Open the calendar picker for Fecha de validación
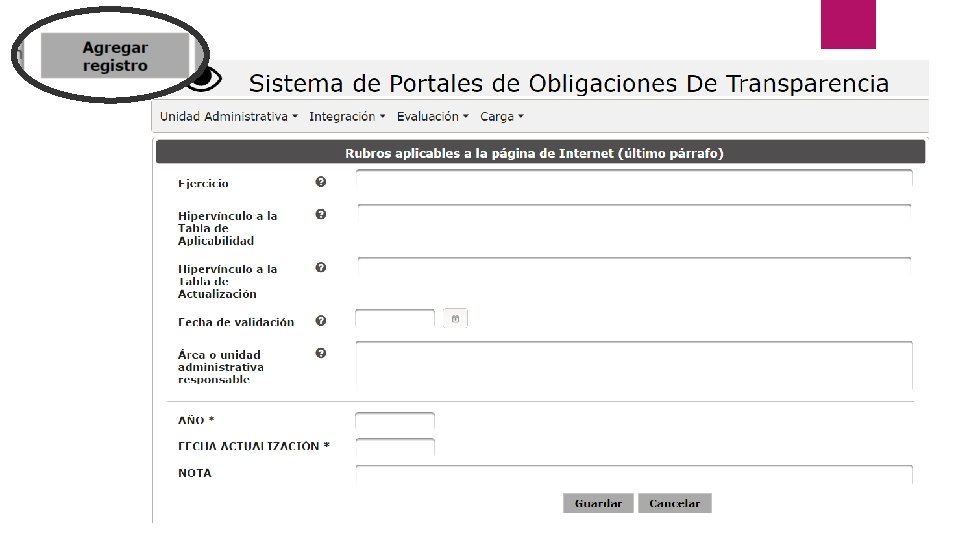 click(455, 319)
